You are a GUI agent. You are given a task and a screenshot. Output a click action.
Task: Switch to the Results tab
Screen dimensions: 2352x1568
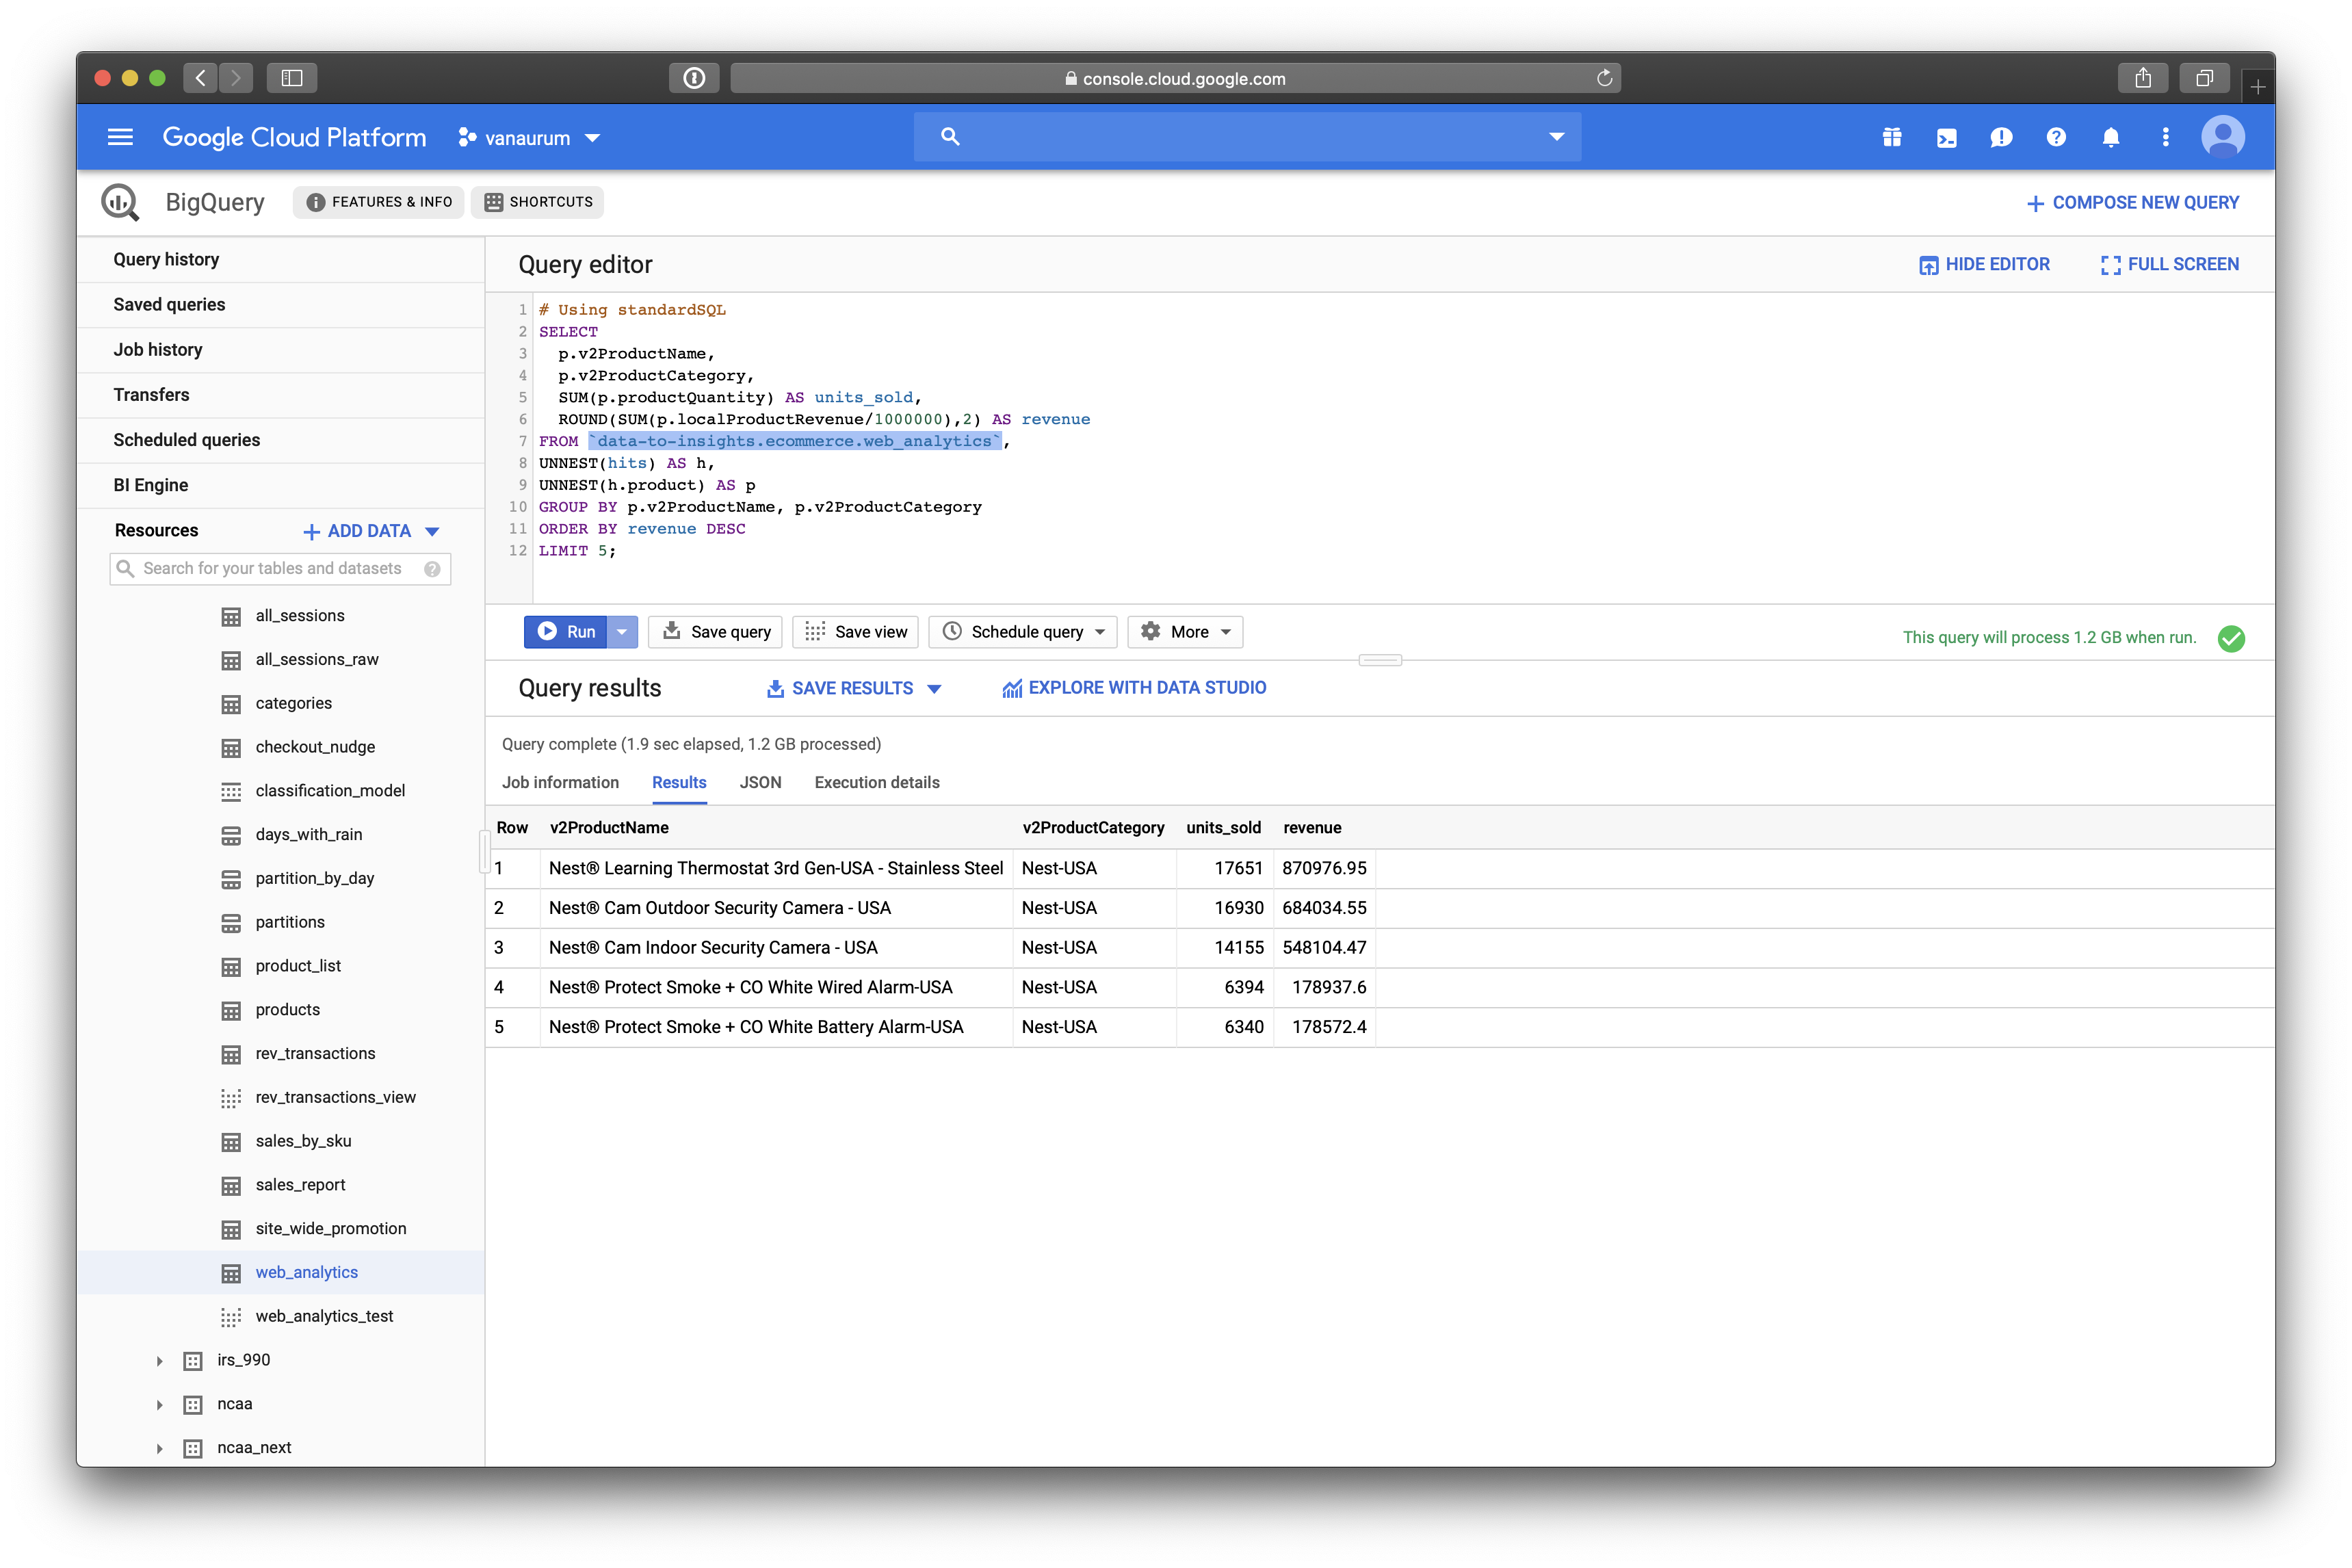(x=679, y=783)
